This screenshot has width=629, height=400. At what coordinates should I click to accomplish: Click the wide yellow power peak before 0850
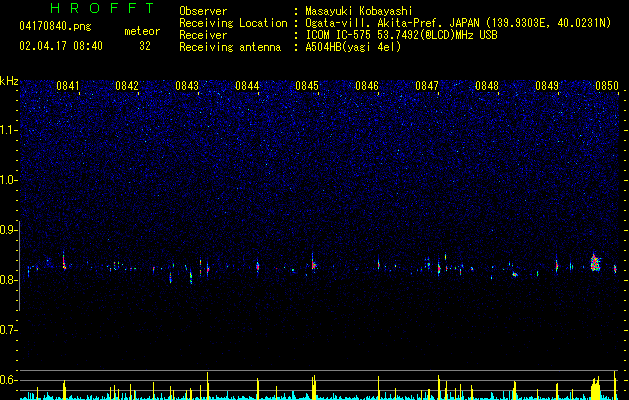[x=596, y=388]
